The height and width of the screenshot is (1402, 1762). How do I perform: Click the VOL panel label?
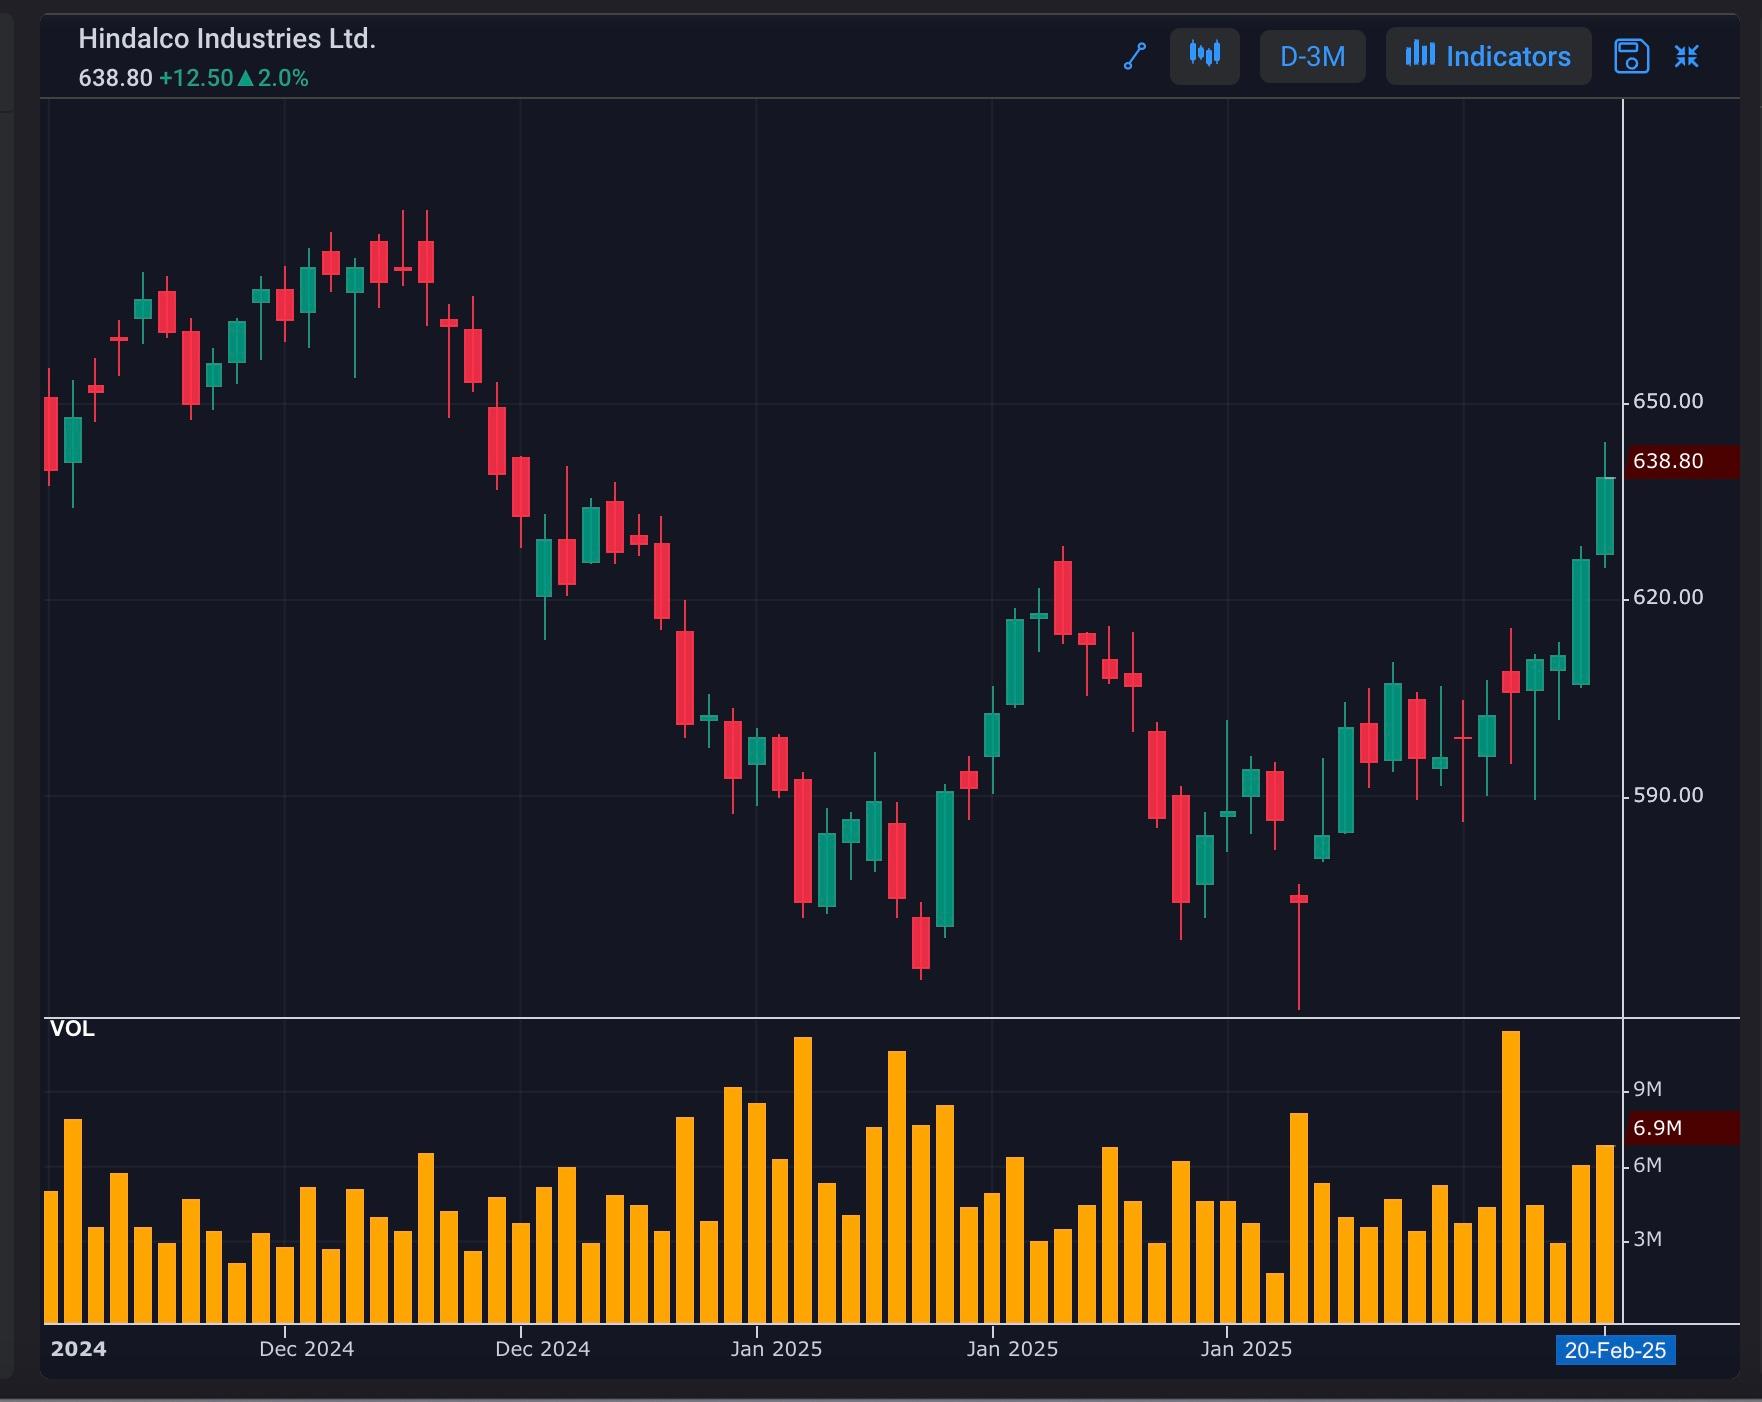click(x=72, y=1029)
